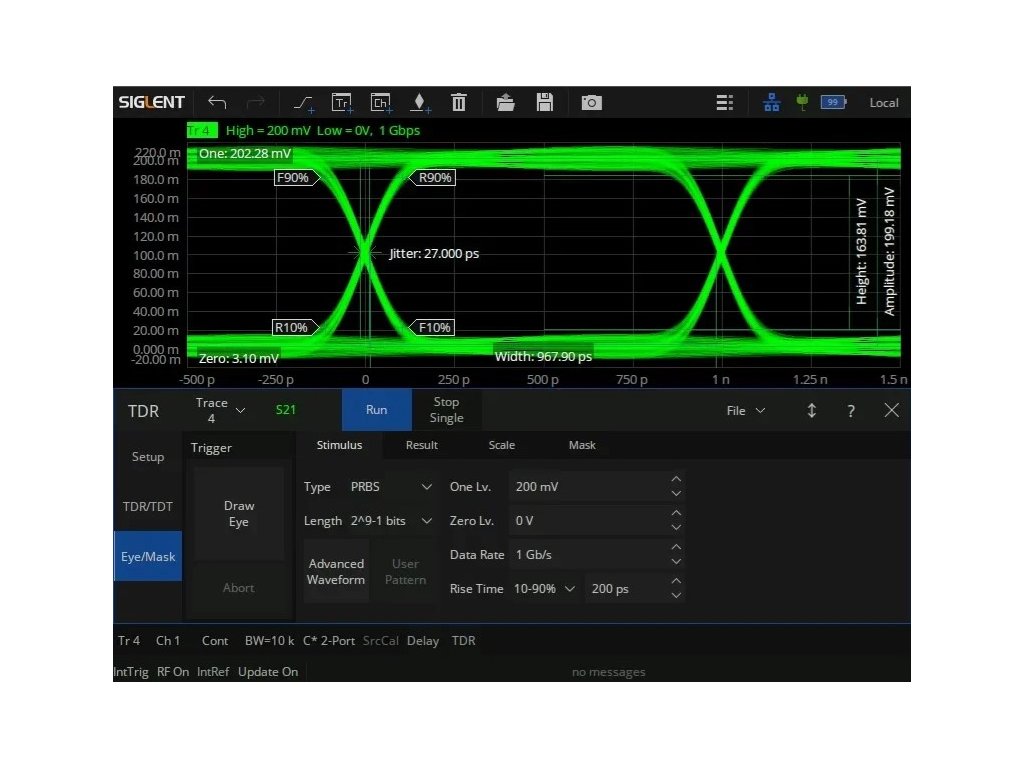Screen dimensions: 1024x768
Task: Toggle Stop Single mode
Action: pos(446,410)
